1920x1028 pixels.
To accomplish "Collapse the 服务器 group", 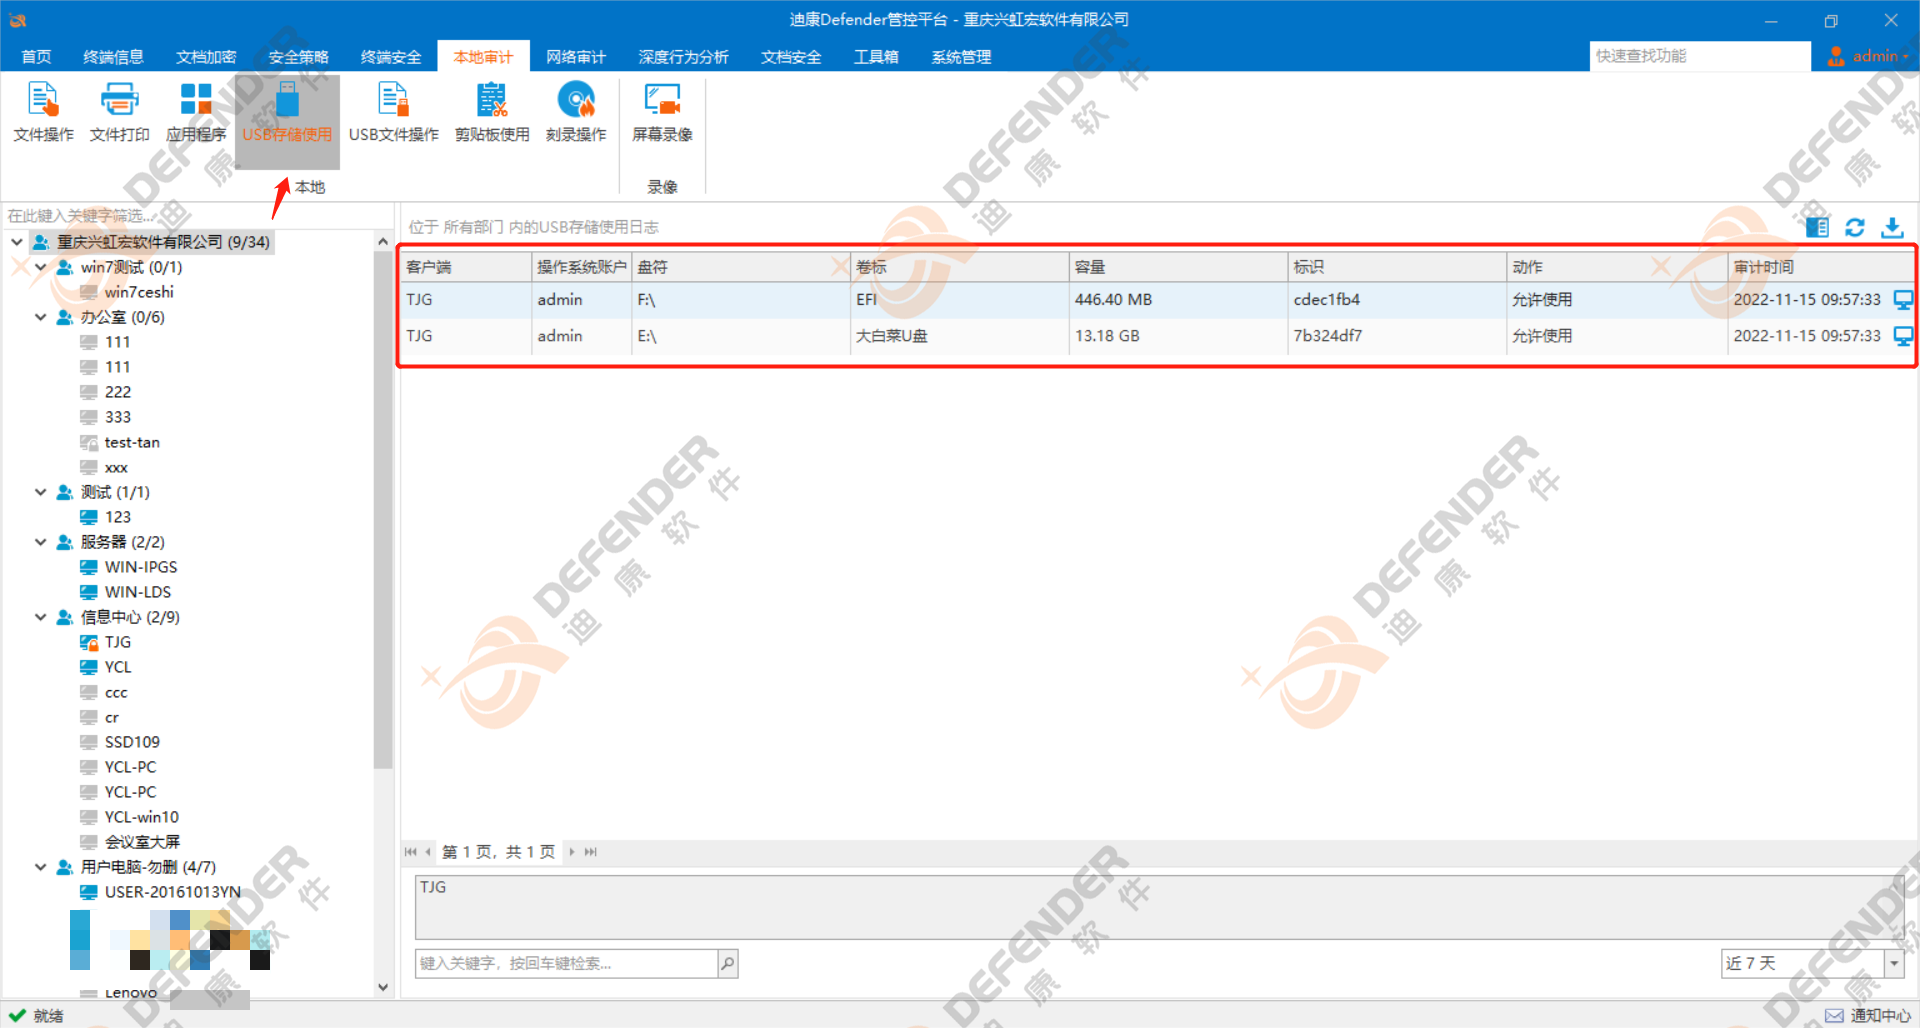I will pos(41,542).
